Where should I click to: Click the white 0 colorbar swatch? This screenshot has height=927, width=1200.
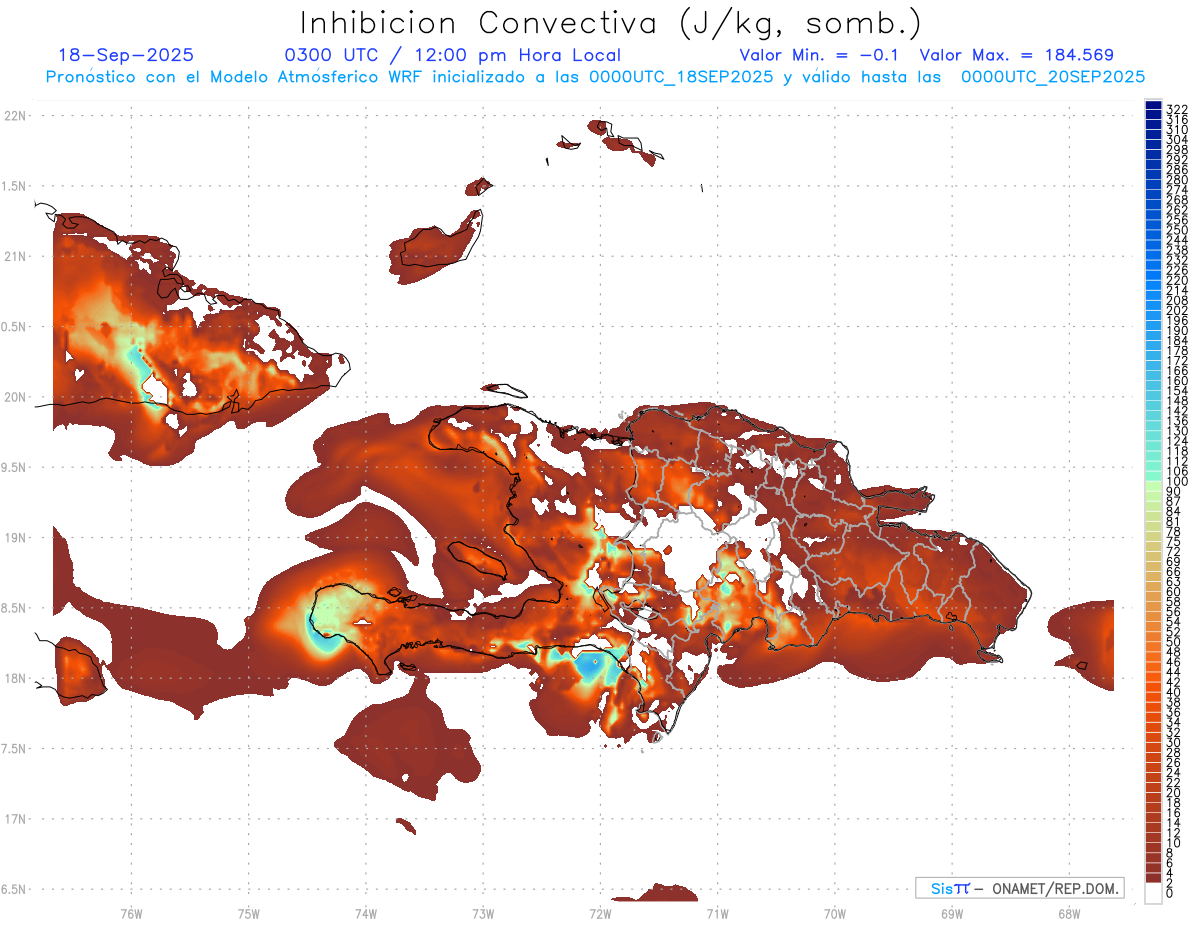click(1154, 893)
